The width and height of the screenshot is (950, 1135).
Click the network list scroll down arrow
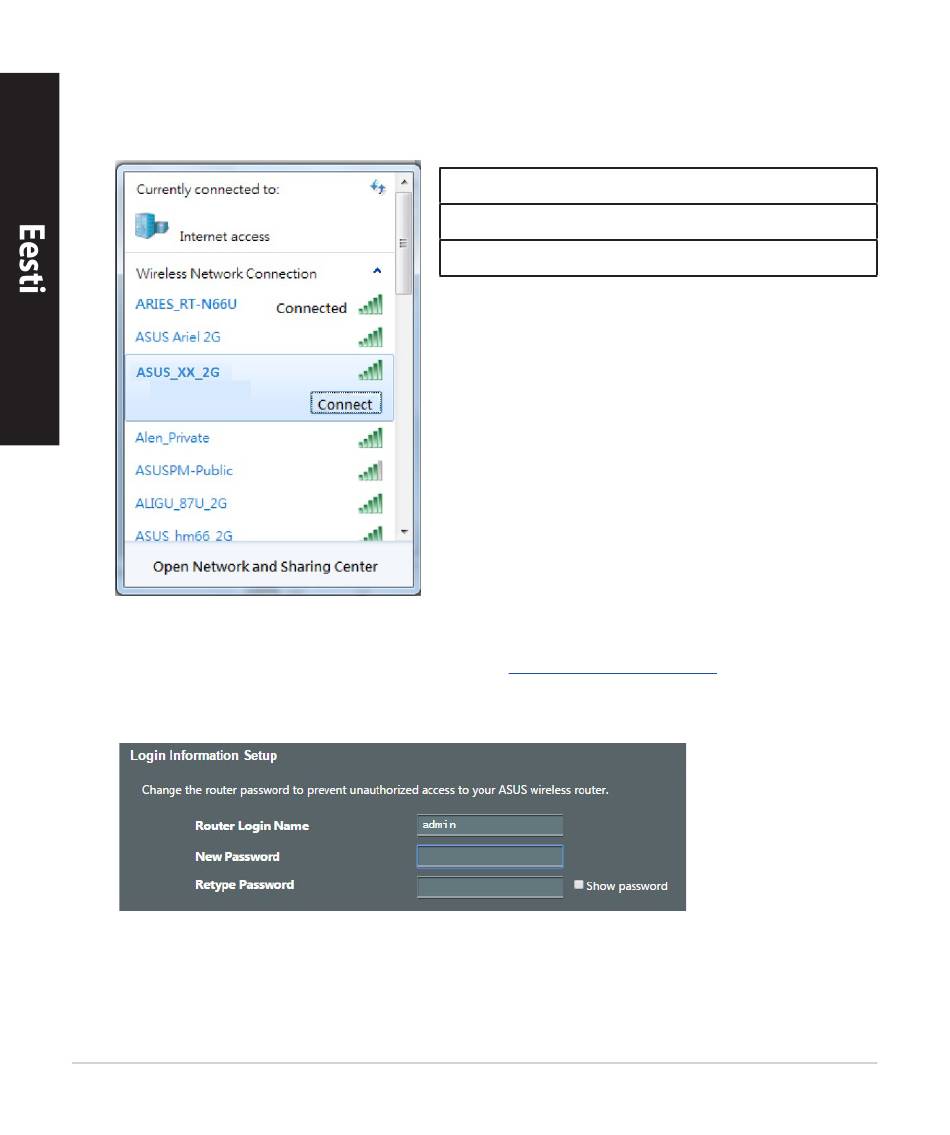404,532
